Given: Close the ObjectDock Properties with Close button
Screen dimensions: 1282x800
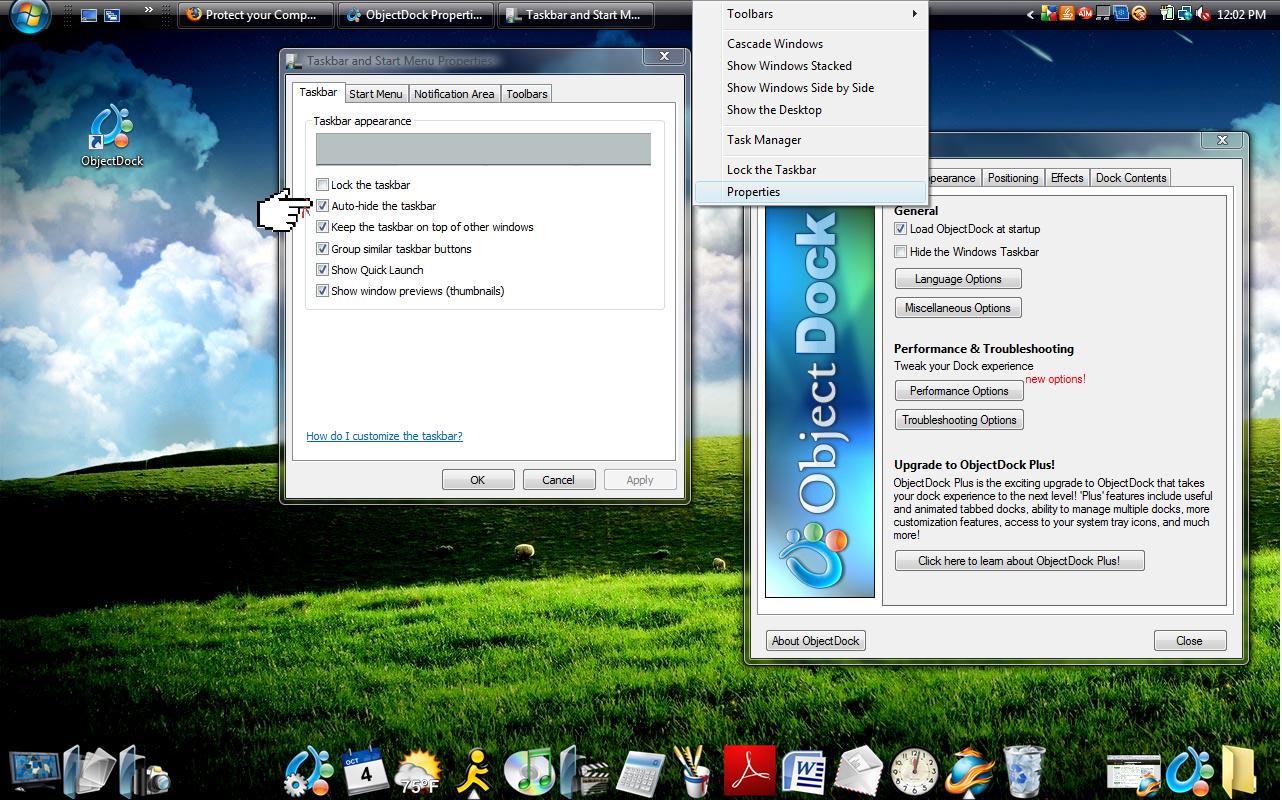Looking at the screenshot, I should pyautogui.click(x=1189, y=641).
